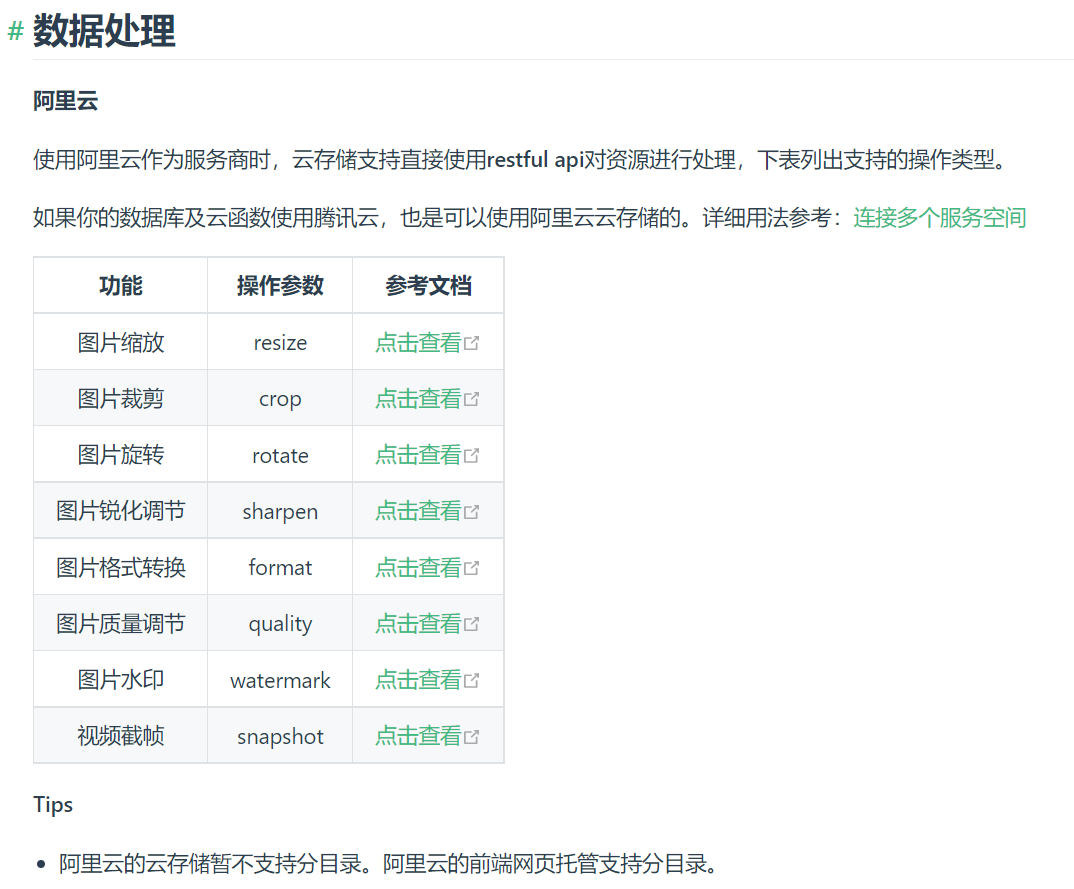Click the 图片旋转 cell
The height and width of the screenshot is (889, 1074).
pyautogui.click(x=121, y=455)
